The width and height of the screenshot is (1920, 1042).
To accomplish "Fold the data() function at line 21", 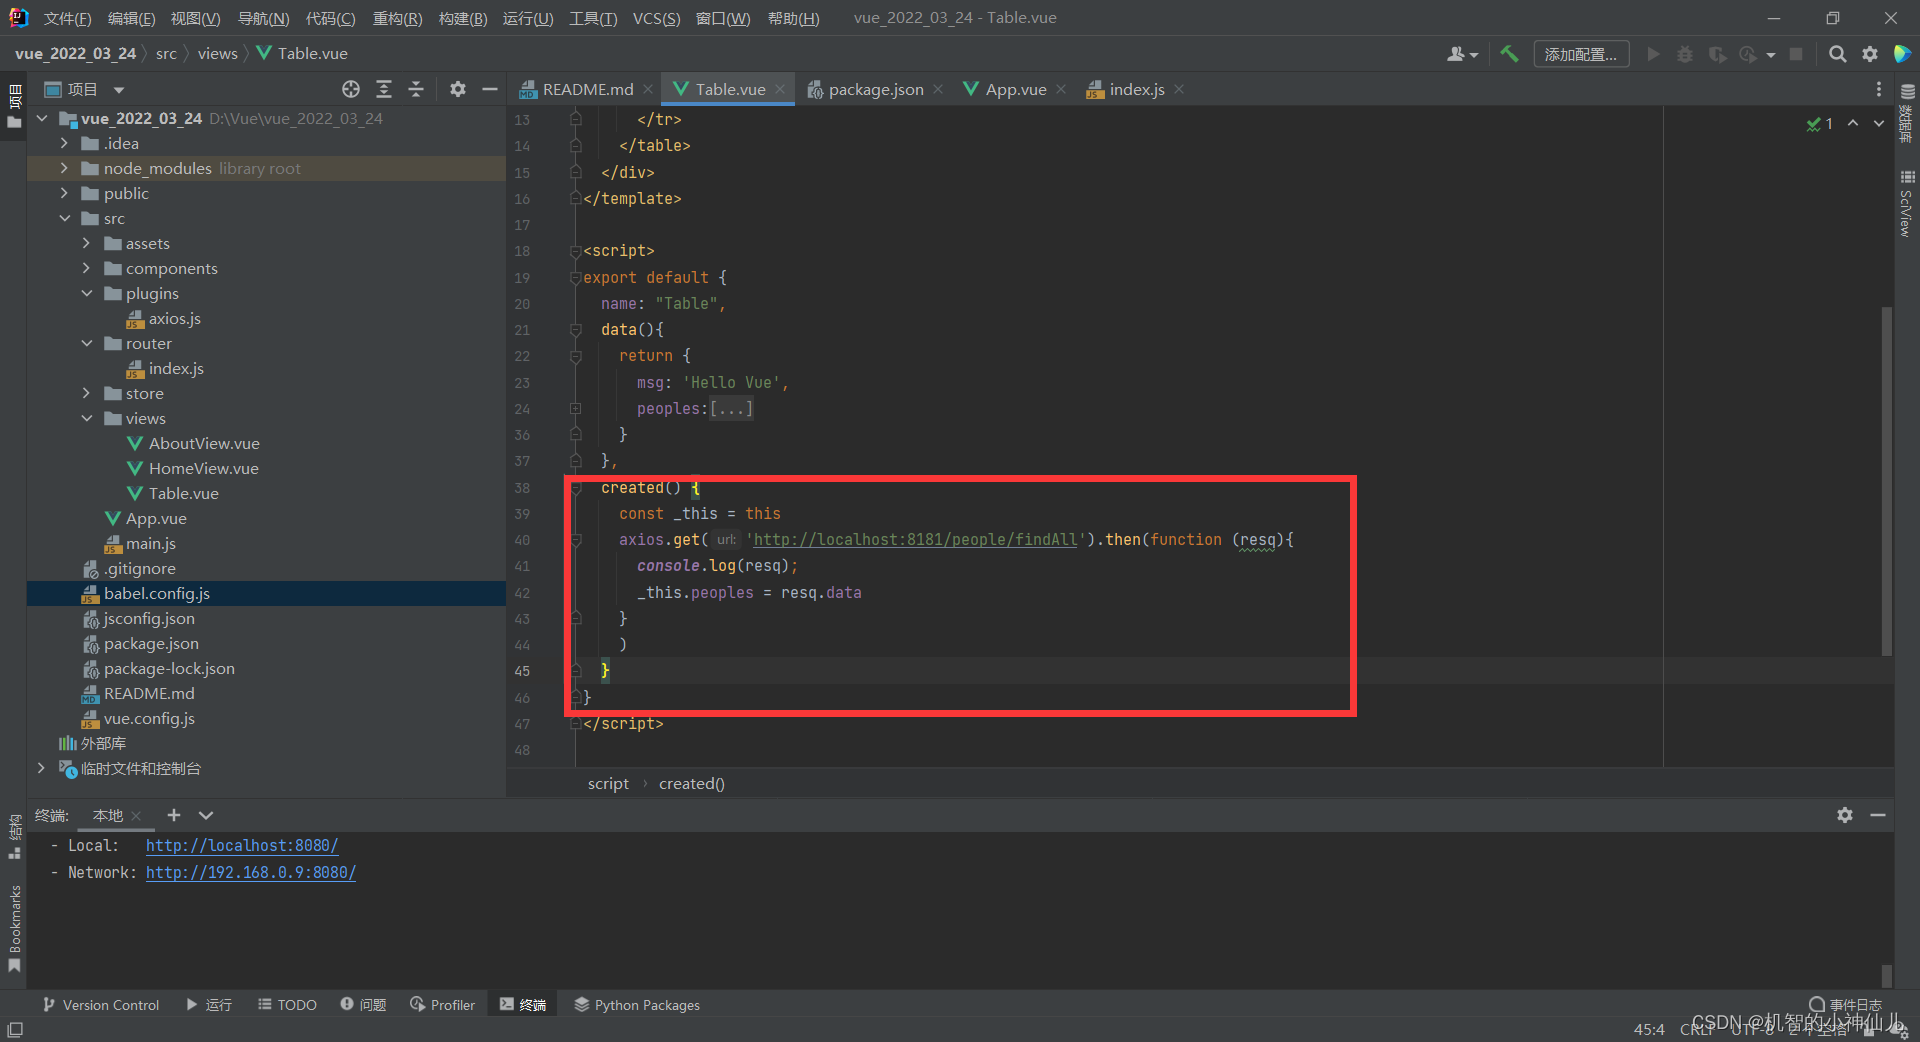I will tap(576, 329).
